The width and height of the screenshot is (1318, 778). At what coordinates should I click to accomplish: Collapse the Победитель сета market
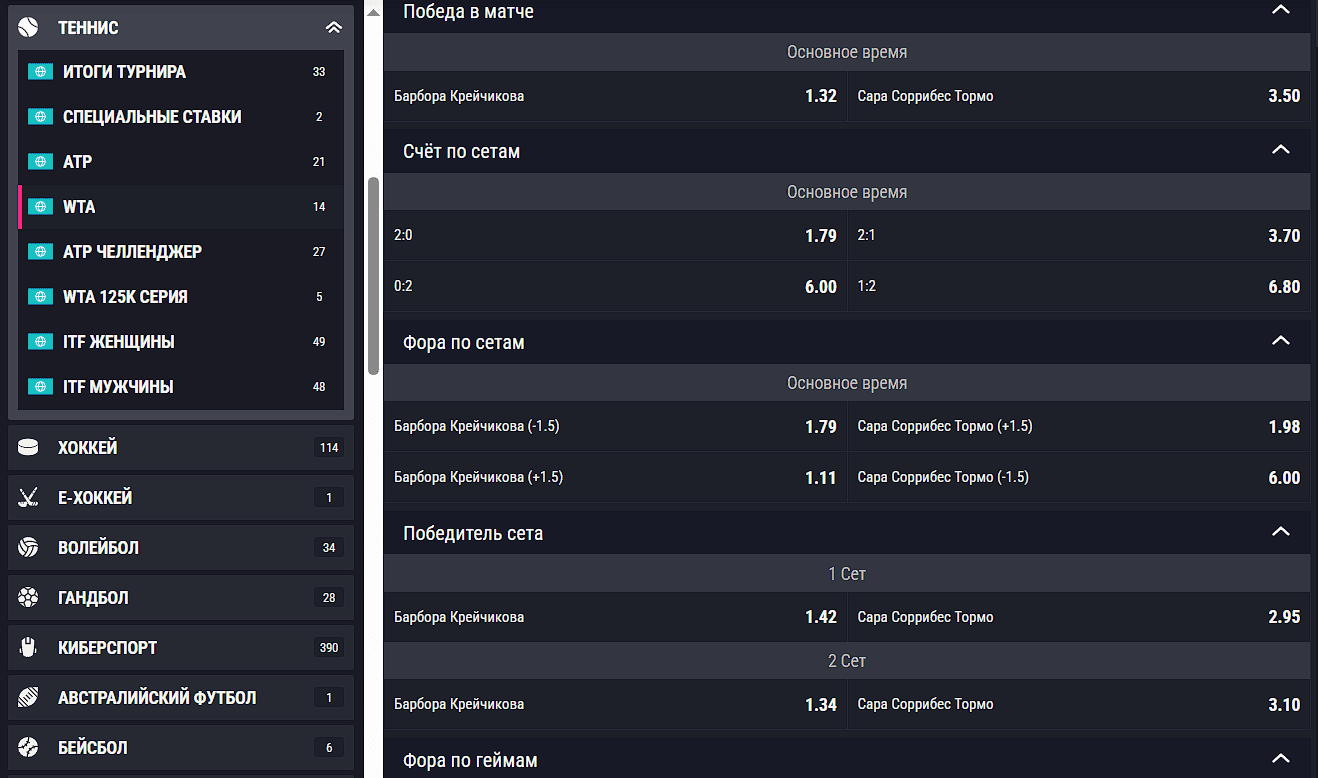point(1280,532)
